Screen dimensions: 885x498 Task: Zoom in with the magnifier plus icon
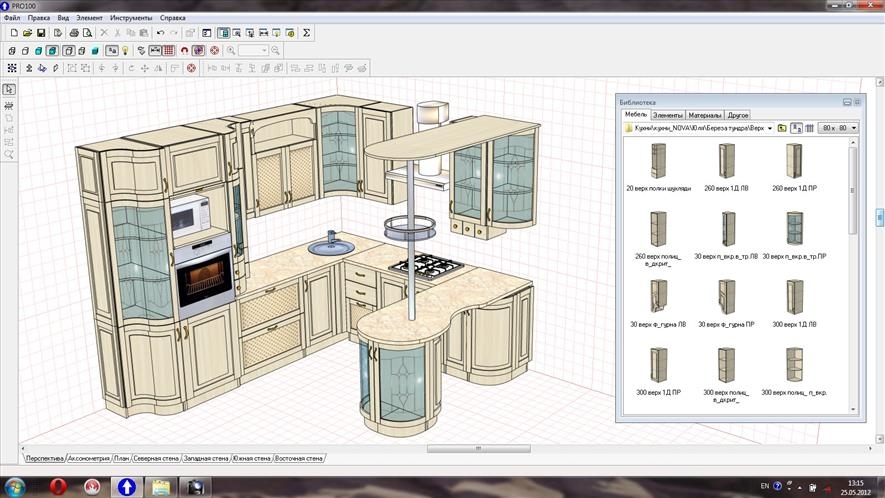coord(231,51)
